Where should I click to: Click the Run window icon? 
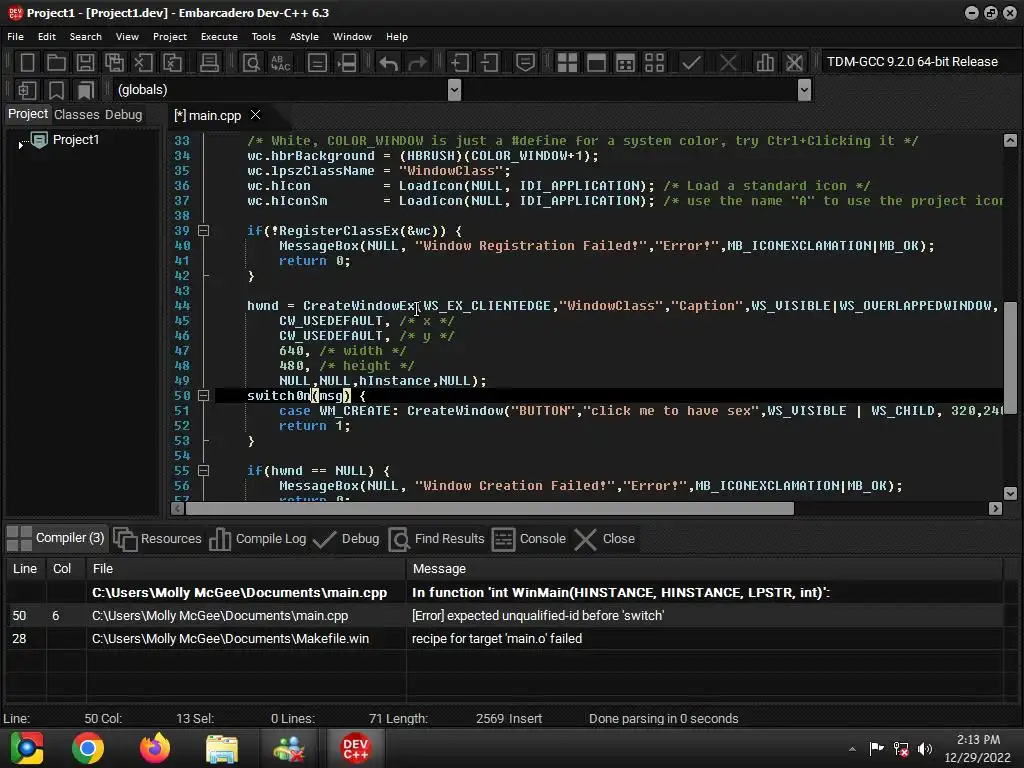[596, 63]
